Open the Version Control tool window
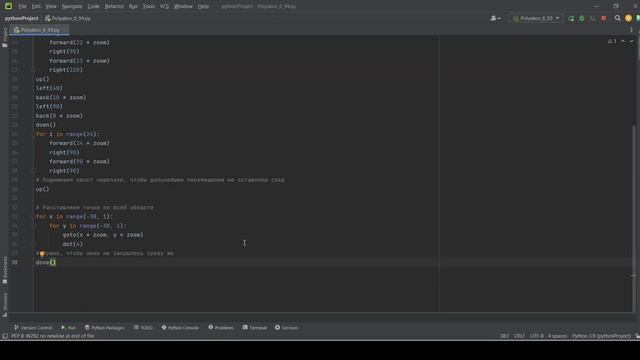 [x=33, y=328]
